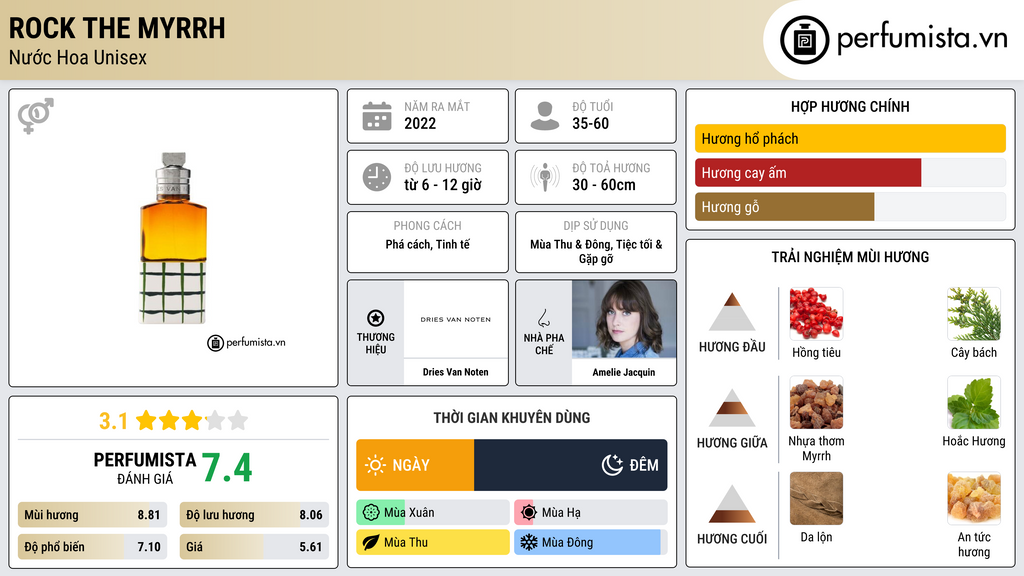Screen dimensions: 1024x576
Task: Click the Hương đầu pyramid icon
Action: coord(732,312)
